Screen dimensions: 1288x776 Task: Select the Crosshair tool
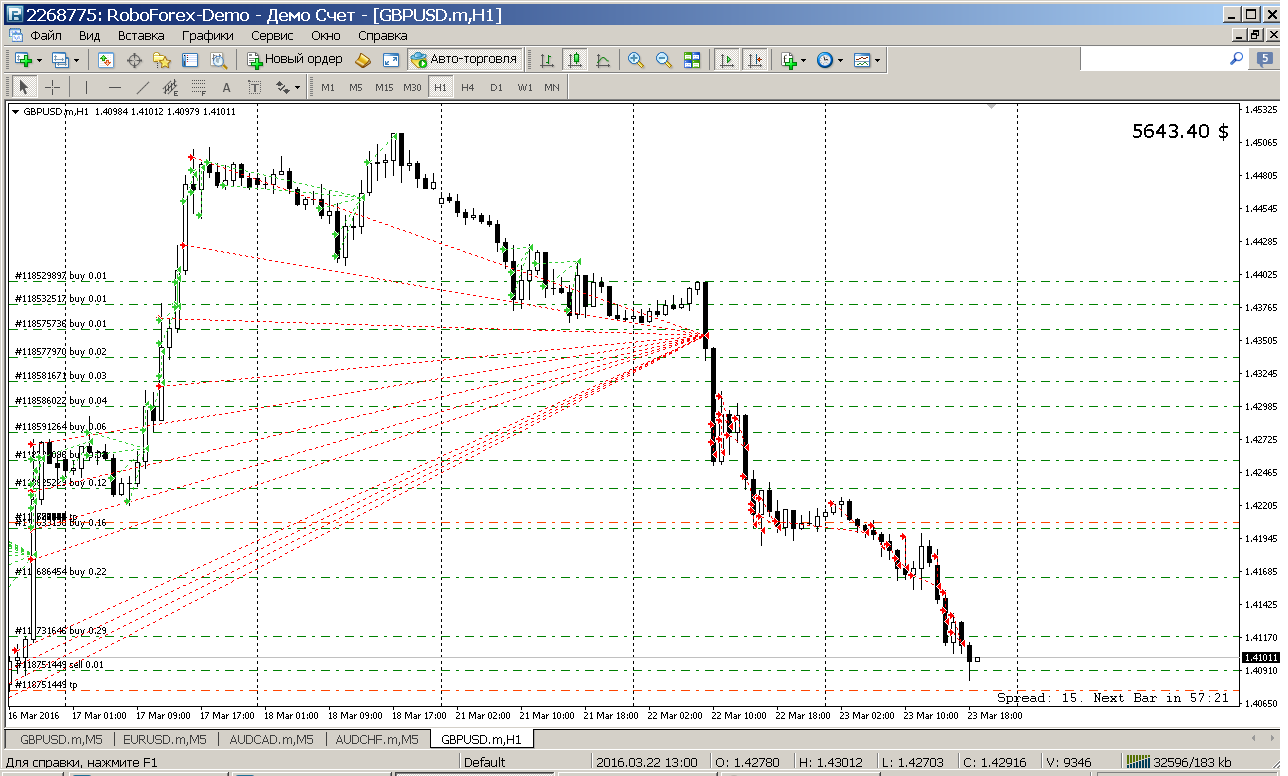[x=53, y=87]
